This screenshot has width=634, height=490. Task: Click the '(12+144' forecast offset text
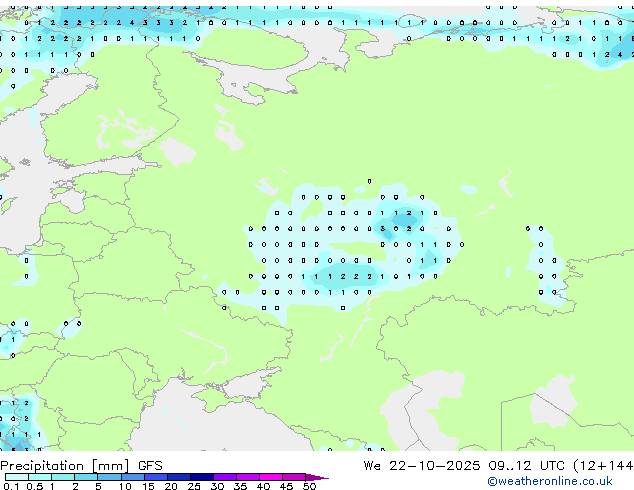pos(603,466)
